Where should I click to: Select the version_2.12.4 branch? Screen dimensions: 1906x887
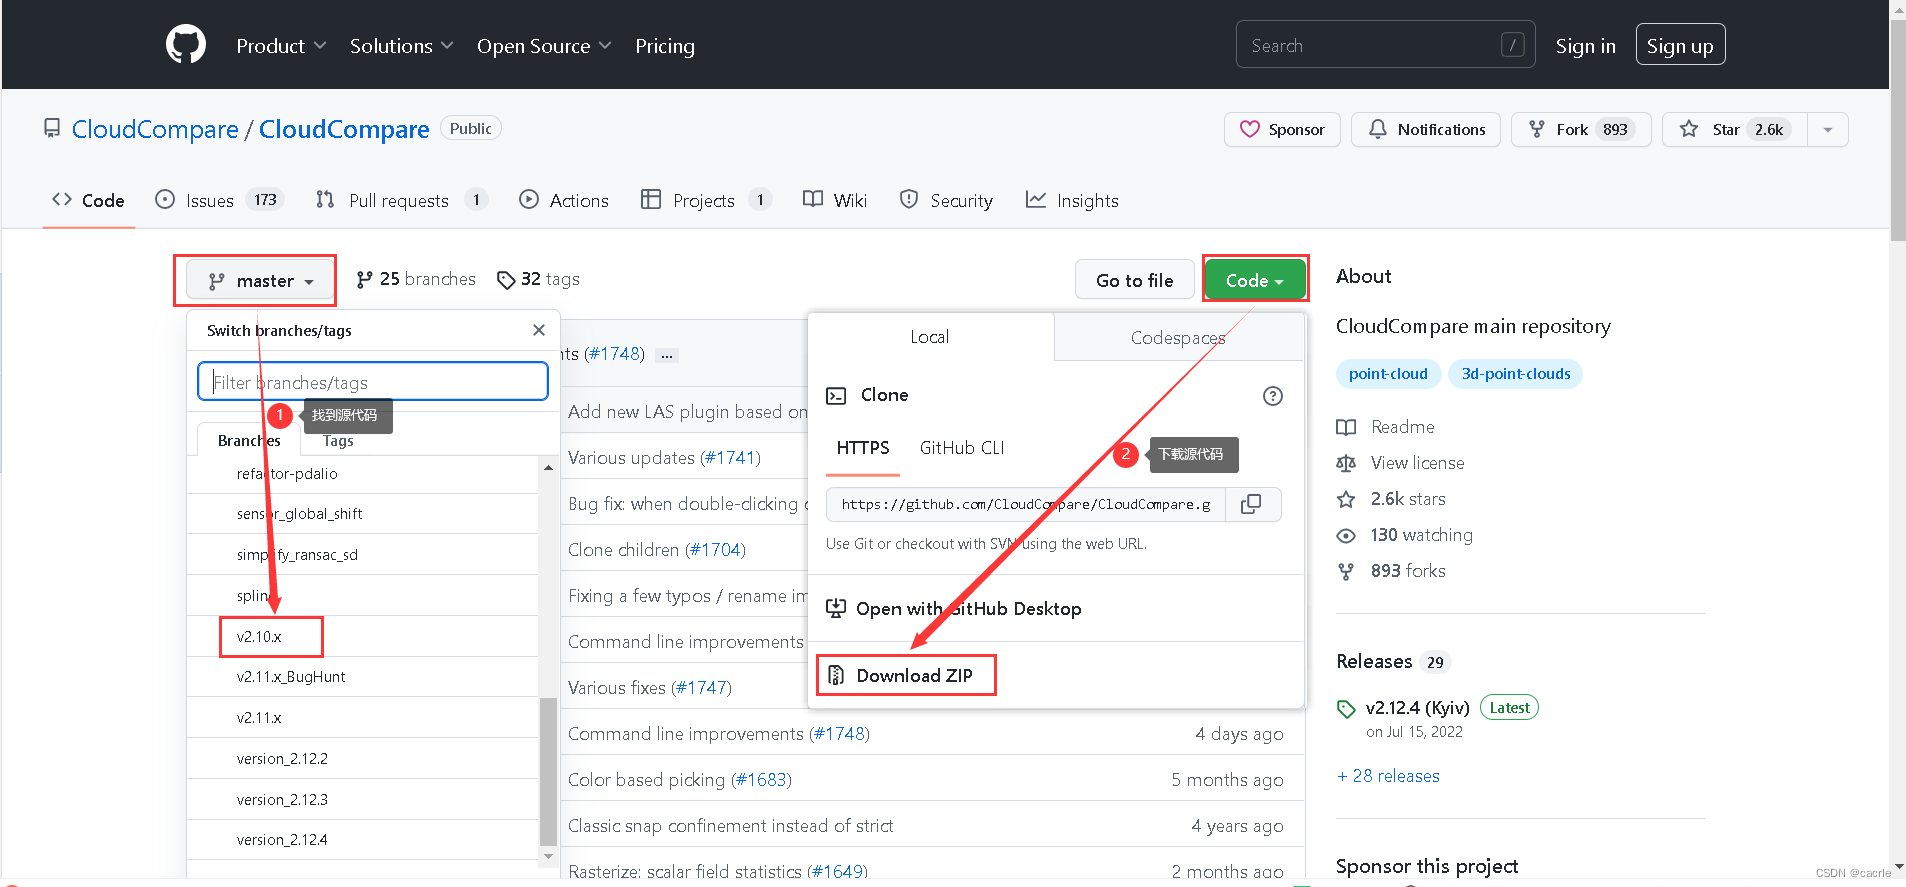tap(362, 840)
